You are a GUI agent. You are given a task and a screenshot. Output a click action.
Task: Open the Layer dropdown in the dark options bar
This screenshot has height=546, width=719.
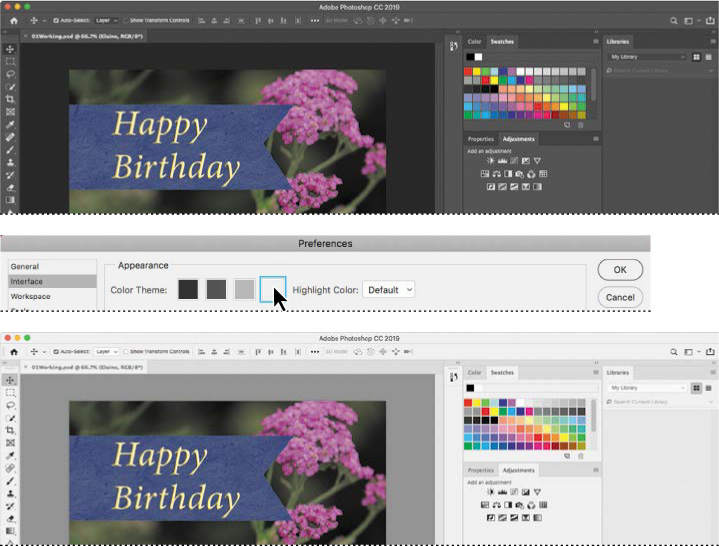coord(107,19)
